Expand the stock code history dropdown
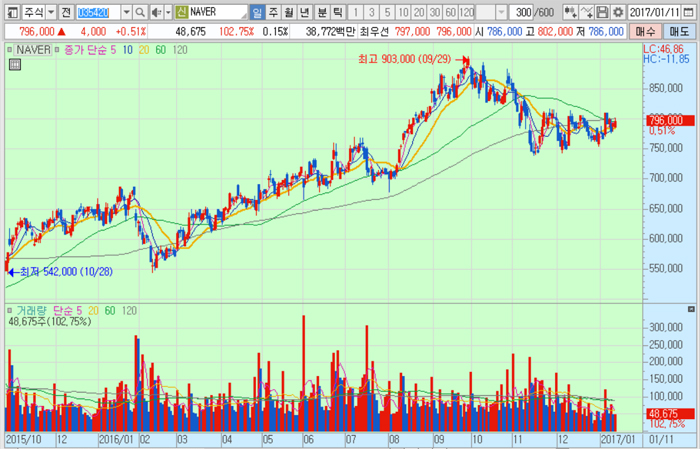Viewport: 700px width, 449px height. point(125,13)
